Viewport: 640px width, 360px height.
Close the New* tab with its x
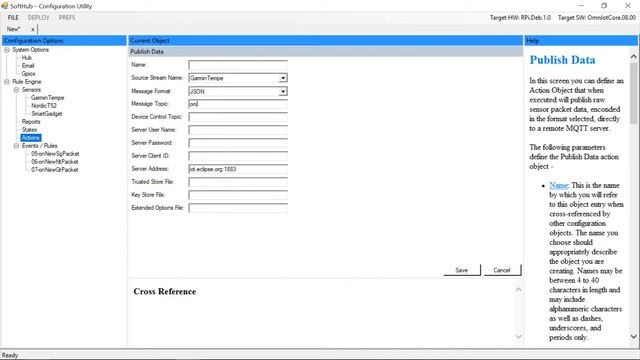click(33, 29)
